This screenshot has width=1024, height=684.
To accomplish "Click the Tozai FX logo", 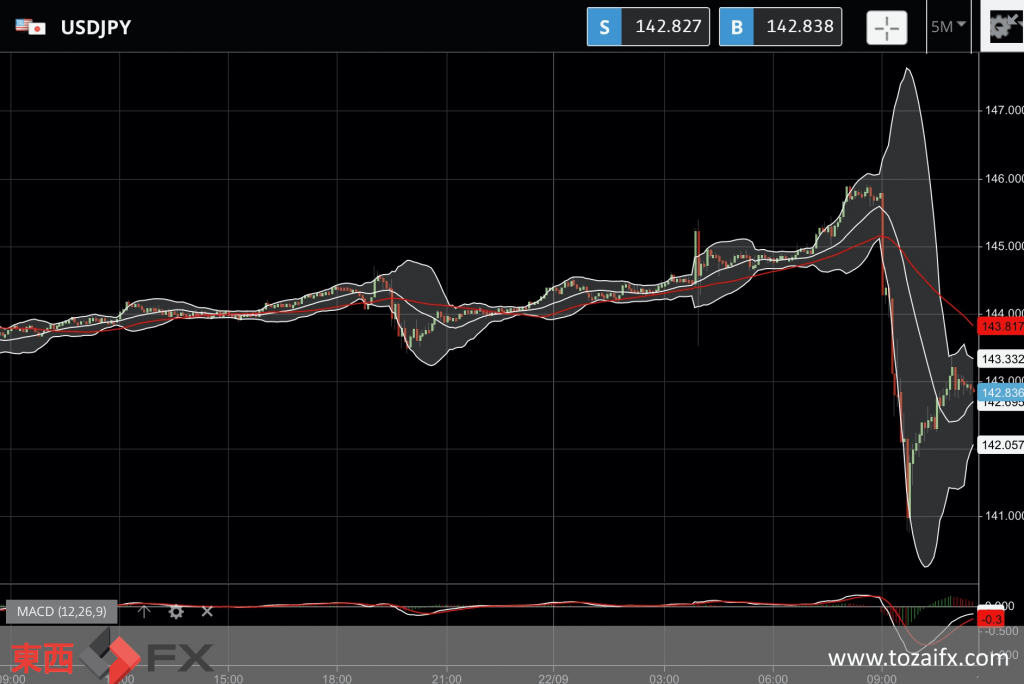I will tap(112, 657).
